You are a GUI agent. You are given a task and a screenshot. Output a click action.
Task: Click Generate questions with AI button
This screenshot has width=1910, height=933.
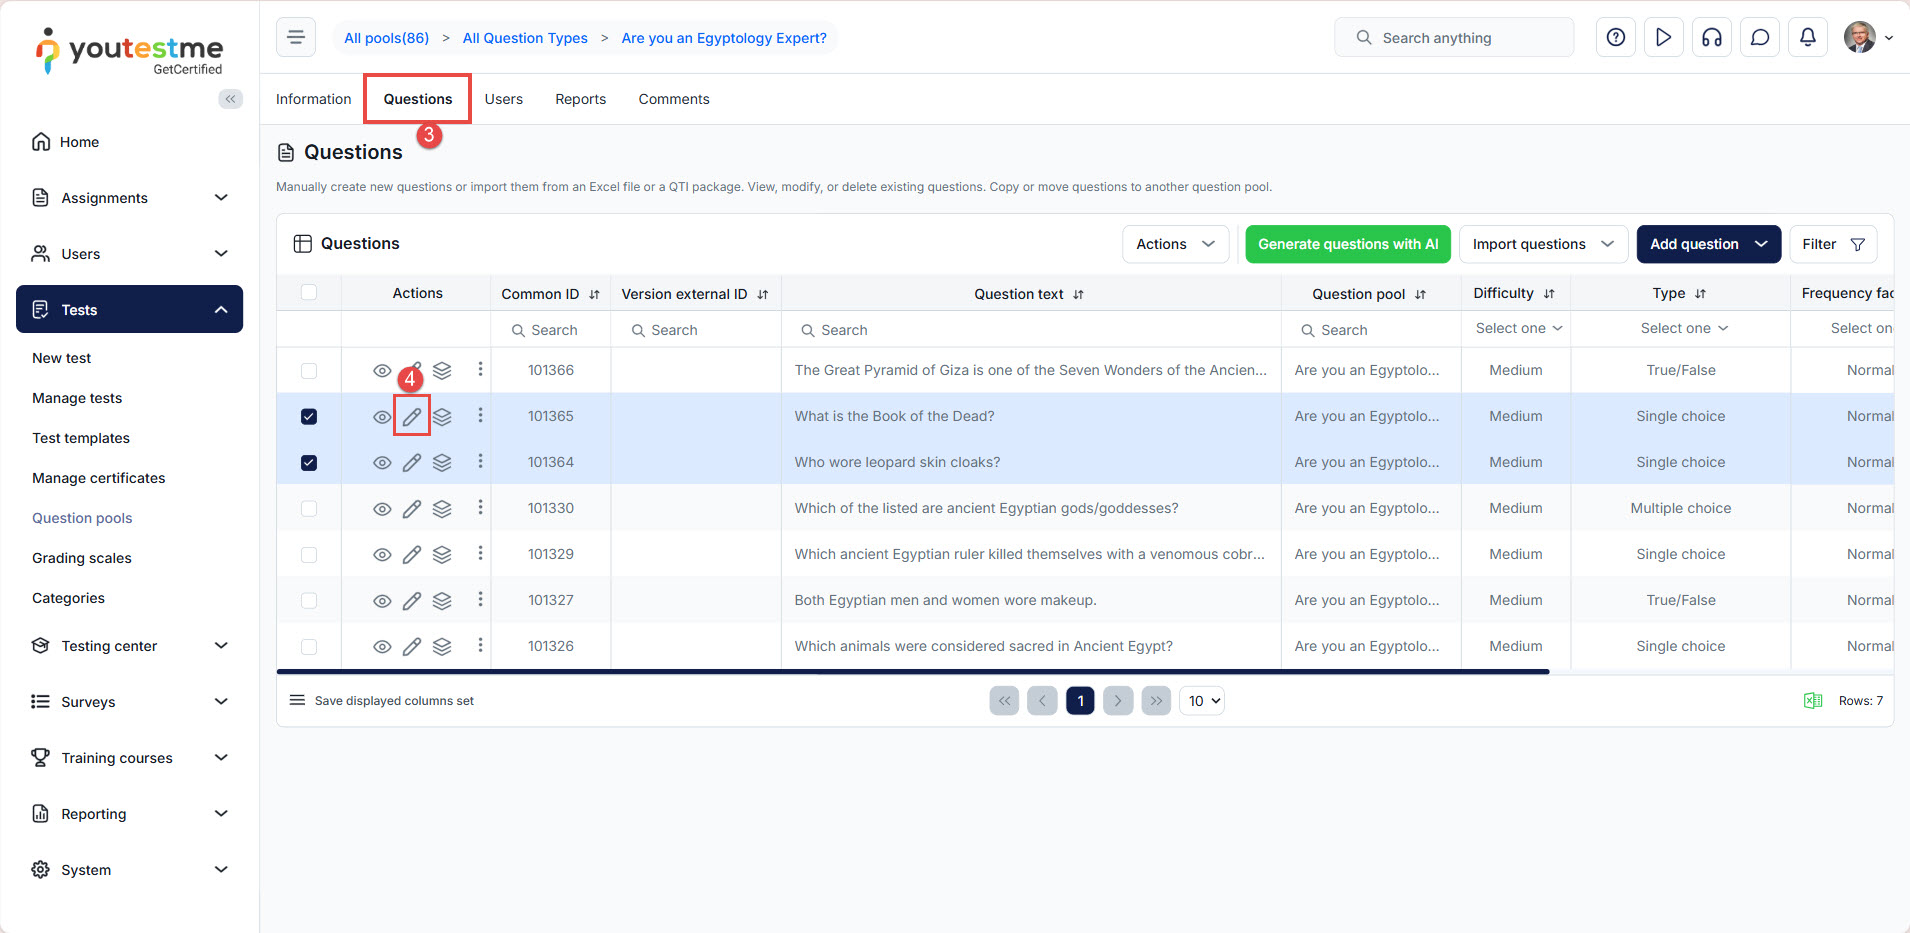(x=1347, y=244)
